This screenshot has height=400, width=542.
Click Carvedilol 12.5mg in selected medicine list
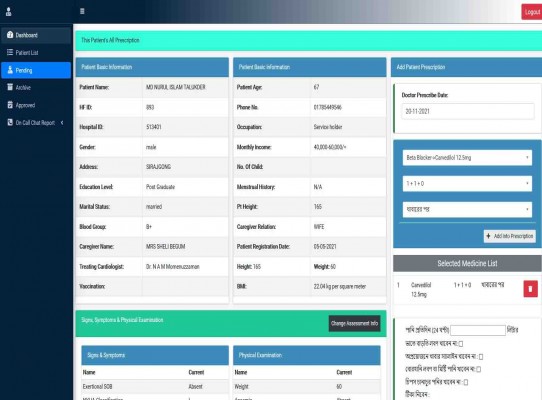pos(421,290)
